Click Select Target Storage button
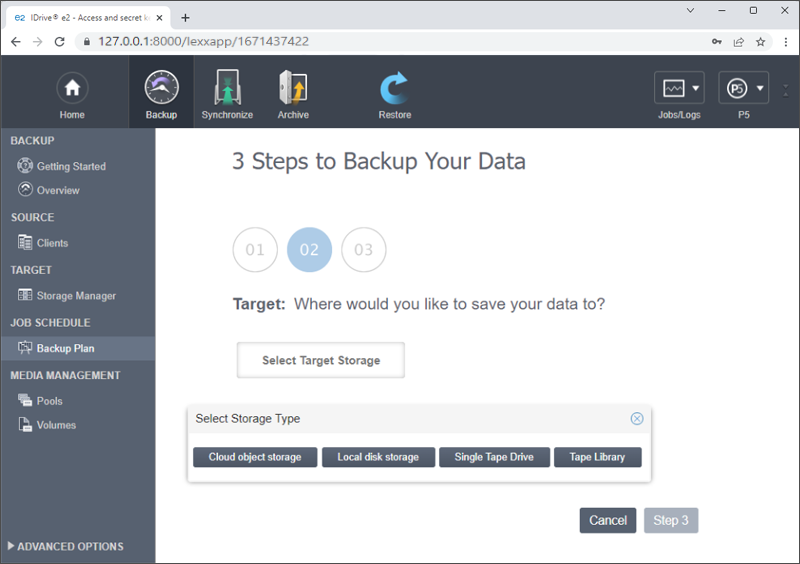Viewport: 800px width, 564px height. click(x=321, y=360)
